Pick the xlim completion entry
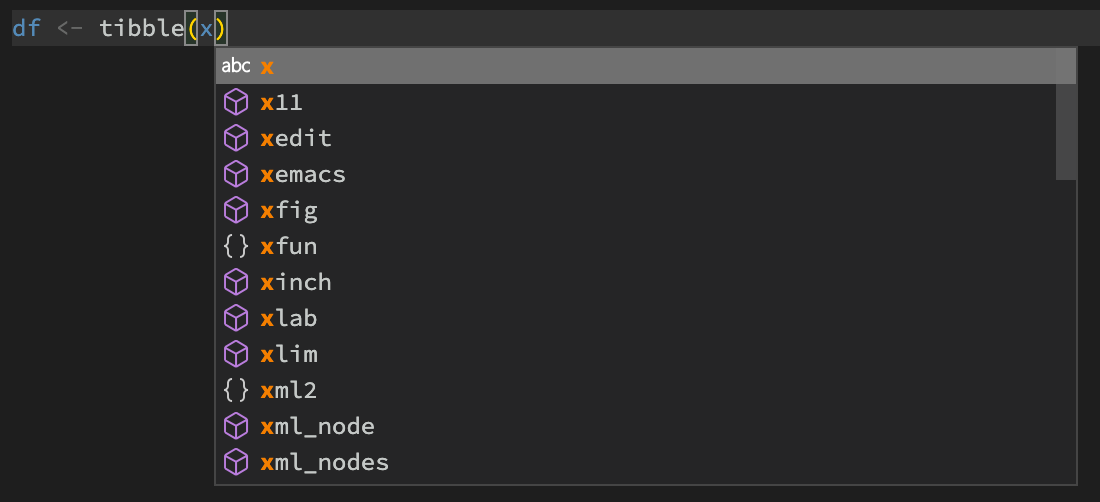 tap(289, 354)
